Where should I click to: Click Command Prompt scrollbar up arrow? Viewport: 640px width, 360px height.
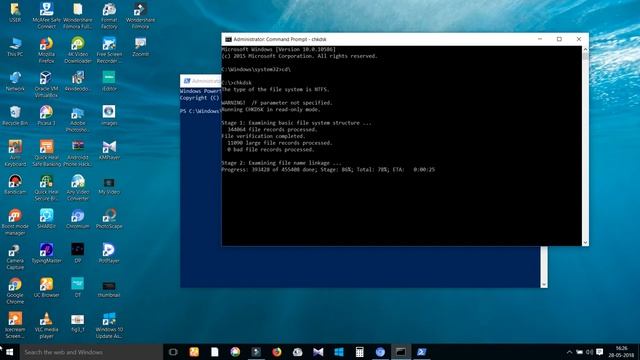click(x=585, y=49)
